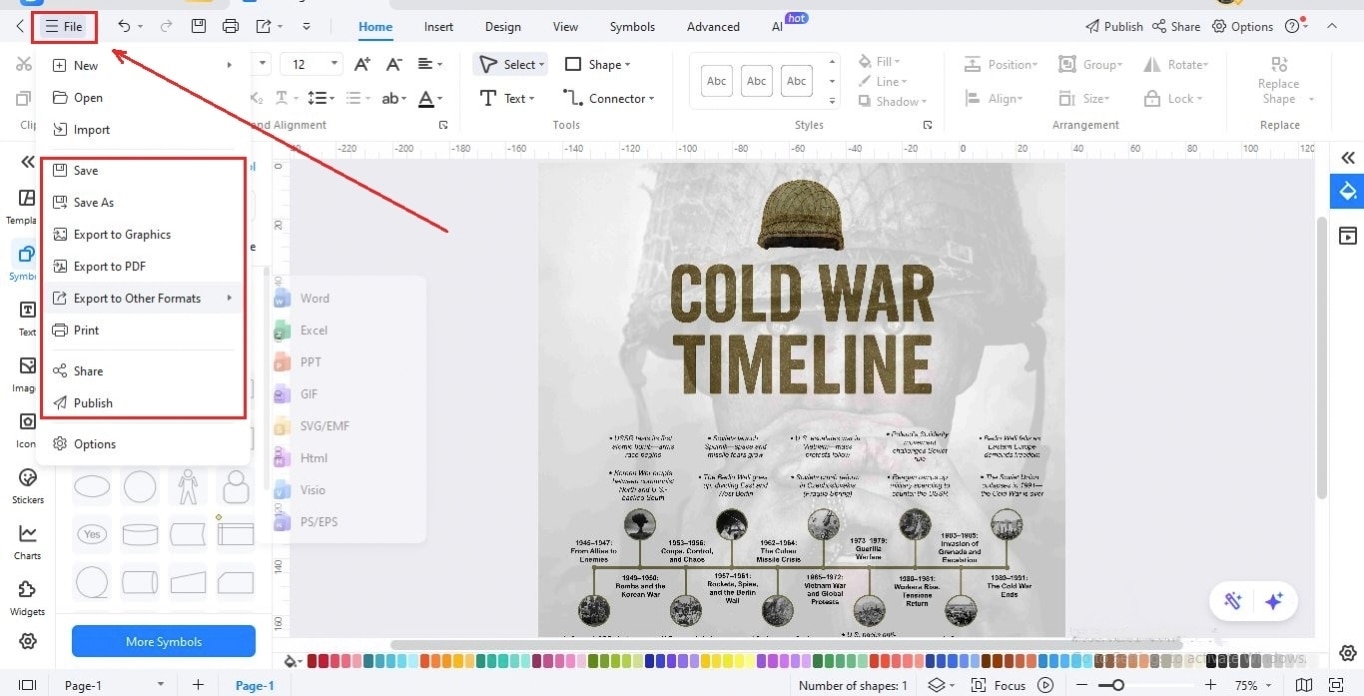
Task: Enable Focus mode in the status bar
Action: point(1009,685)
